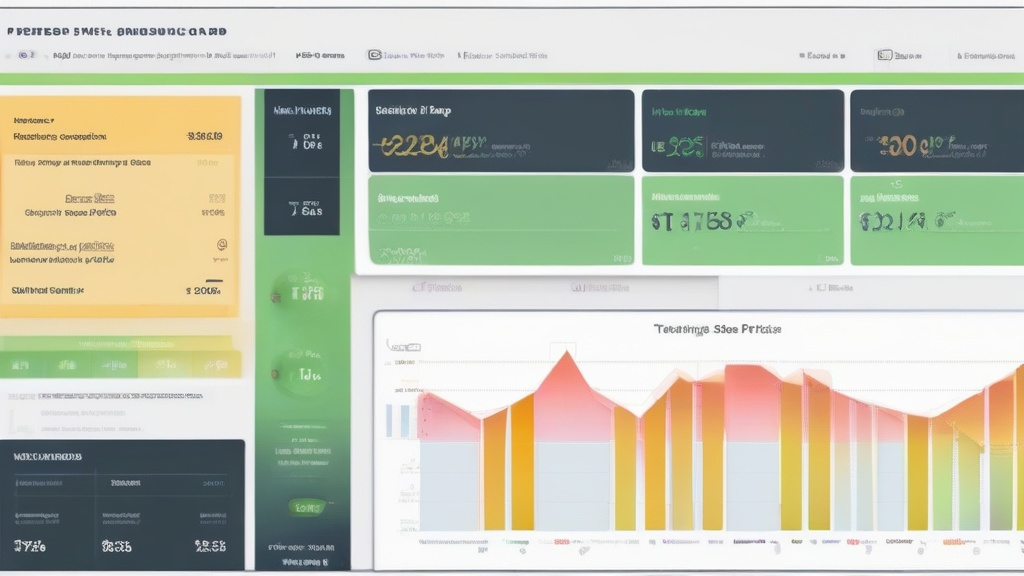The image size is (1024, 576).
Task: Open the rightmost top toolbar menu item
Action: (x=985, y=56)
